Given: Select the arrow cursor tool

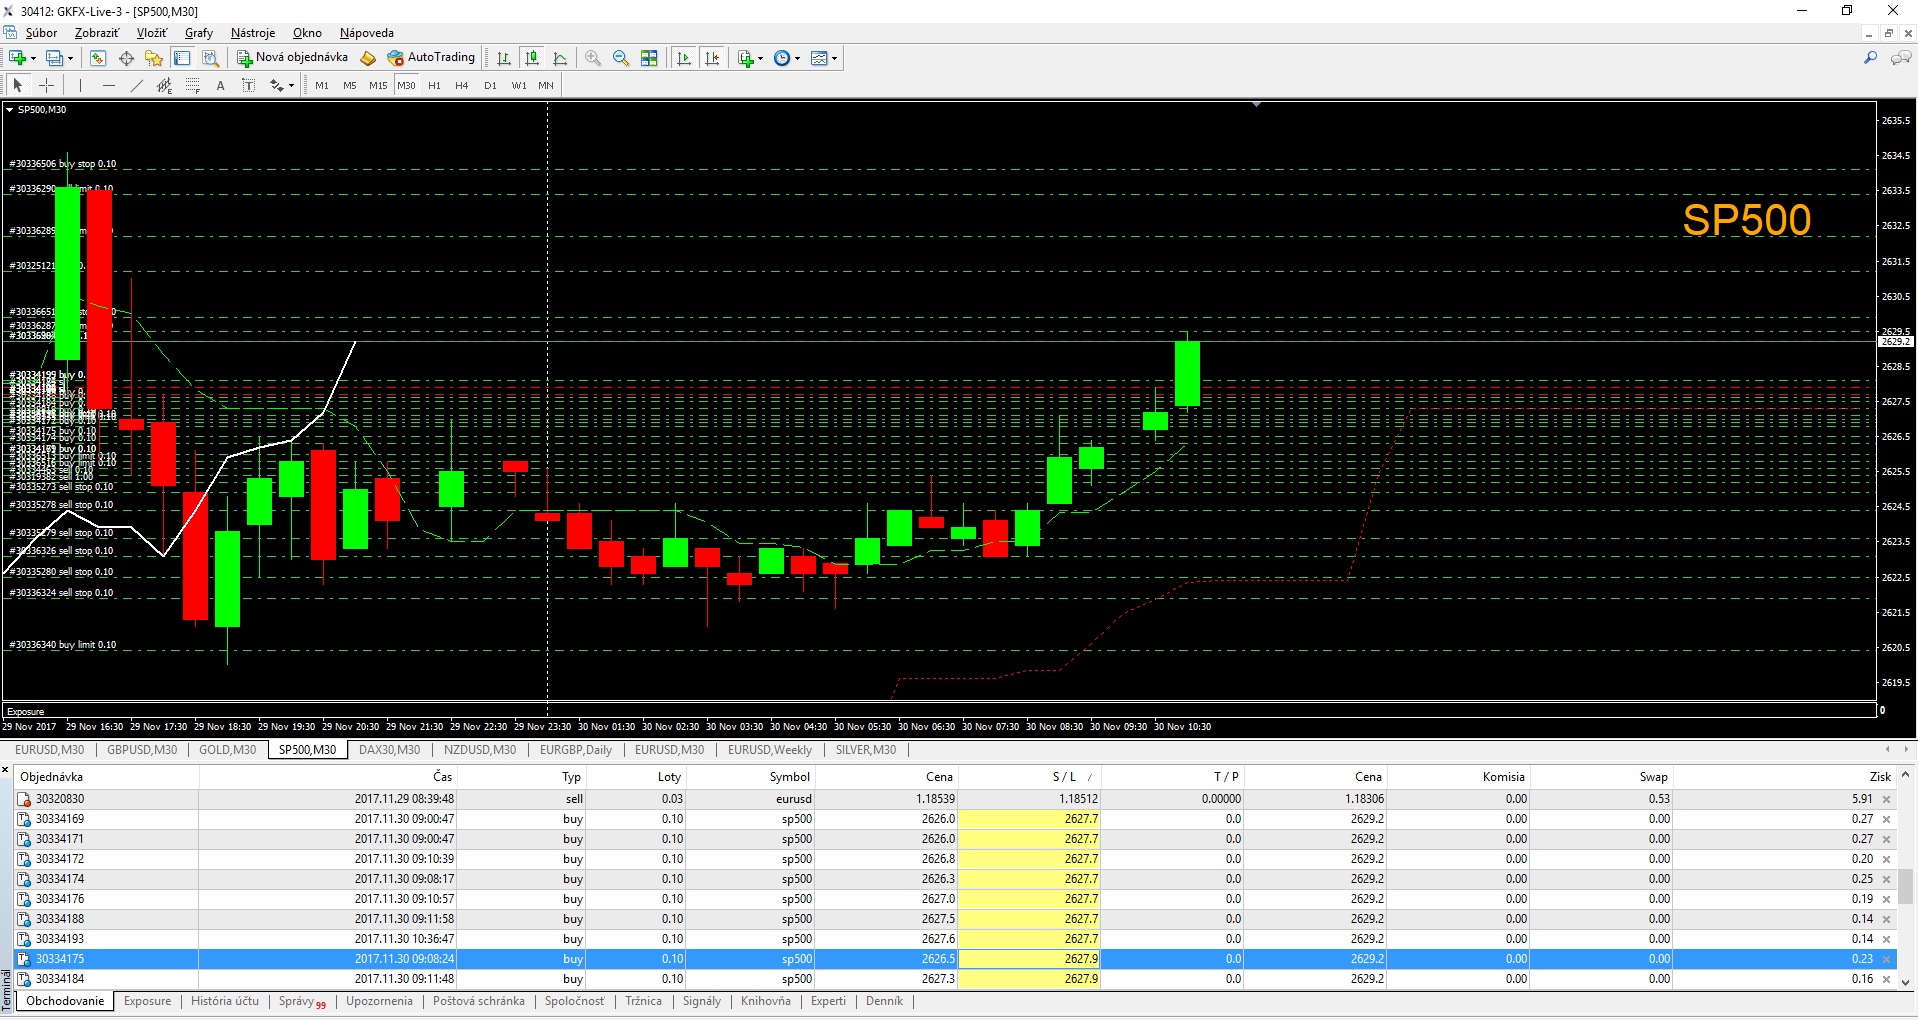Looking at the screenshot, I should coord(18,85).
